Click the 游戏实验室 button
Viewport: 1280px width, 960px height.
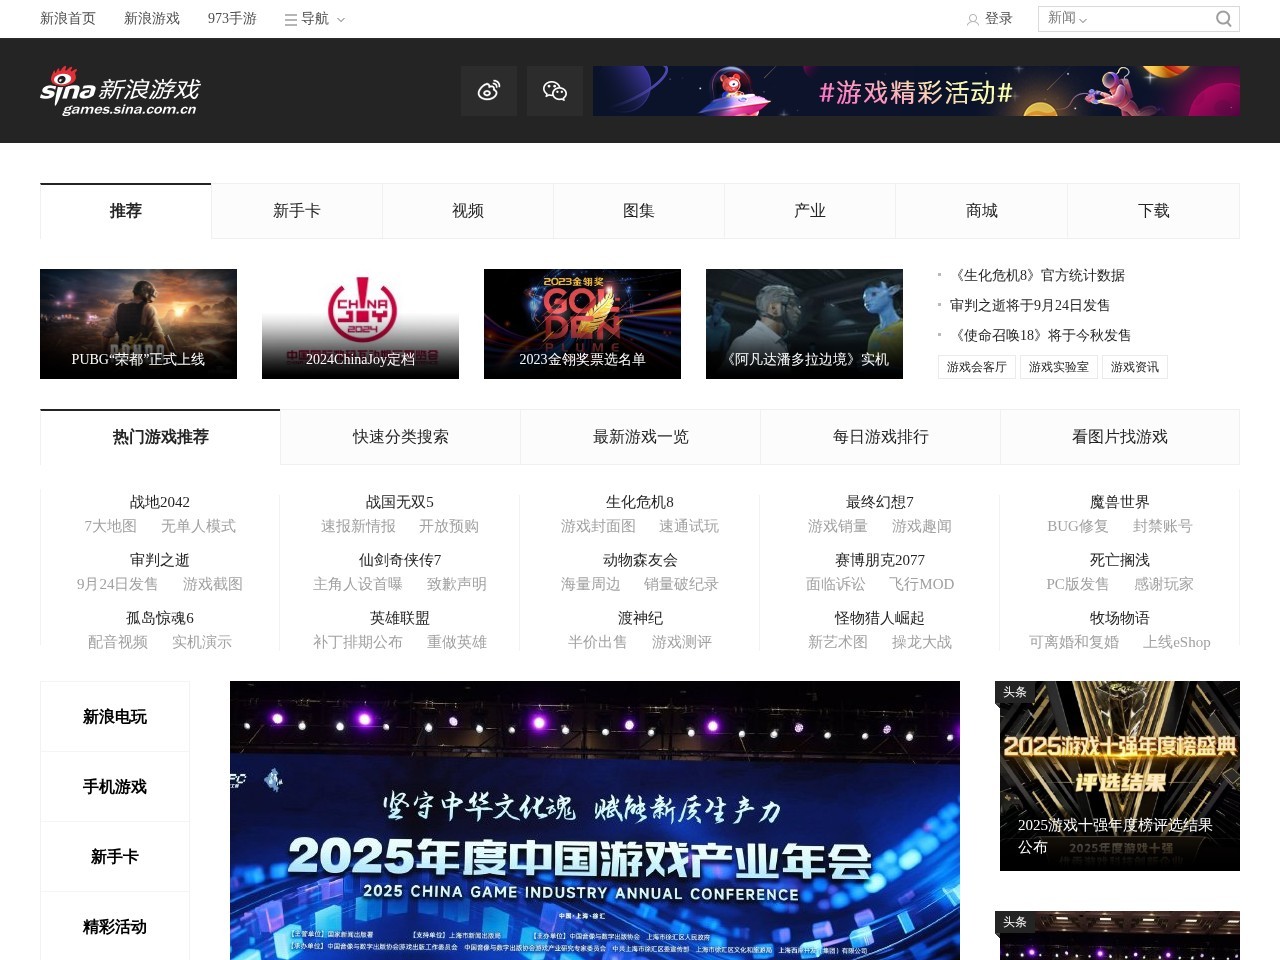[x=1059, y=366]
